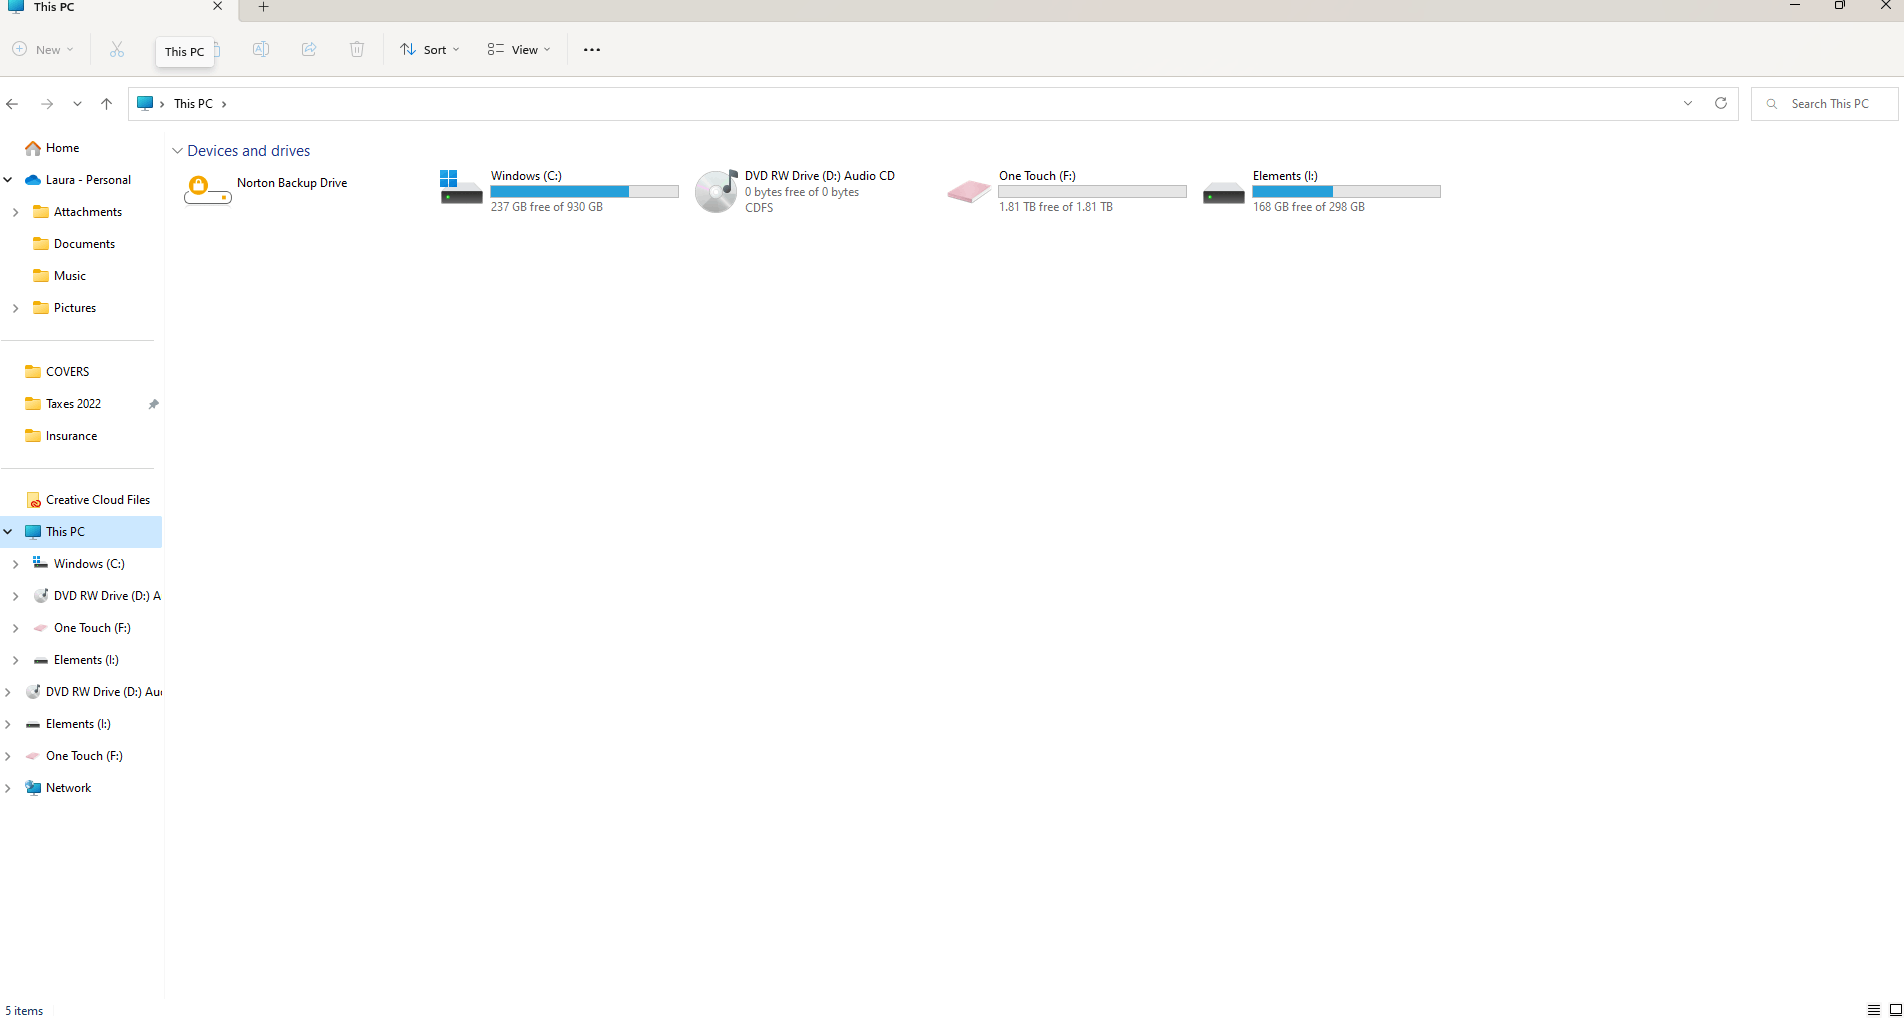Open the Refresh icon in the address bar
1904x1018 pixels.
[1720, 103]
